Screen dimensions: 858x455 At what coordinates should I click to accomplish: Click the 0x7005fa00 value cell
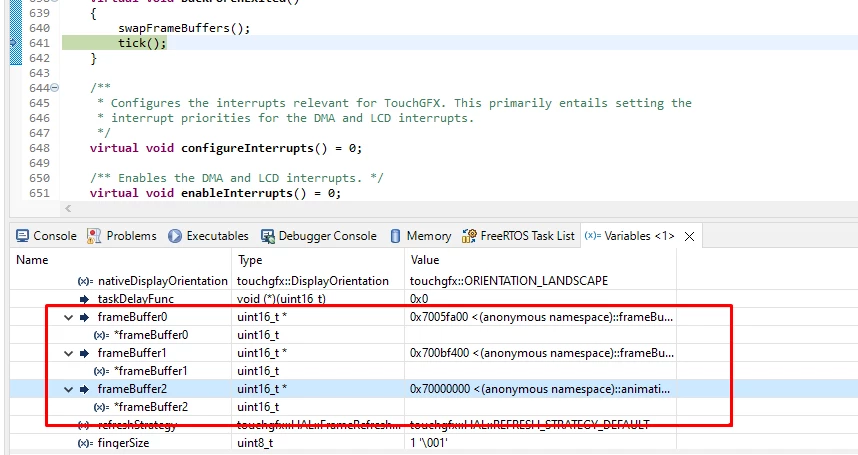tap(541, 317)
